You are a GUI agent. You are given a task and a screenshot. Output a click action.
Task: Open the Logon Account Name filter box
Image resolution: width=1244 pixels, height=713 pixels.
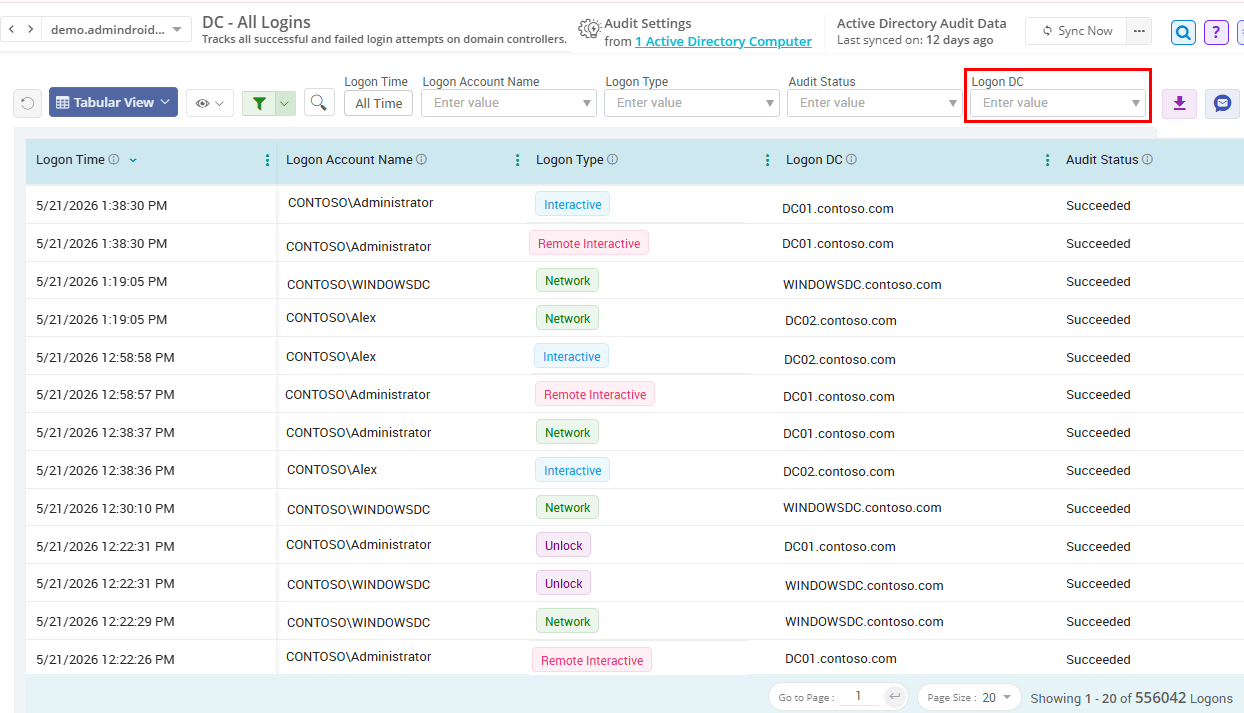click(x=508, y=103)
